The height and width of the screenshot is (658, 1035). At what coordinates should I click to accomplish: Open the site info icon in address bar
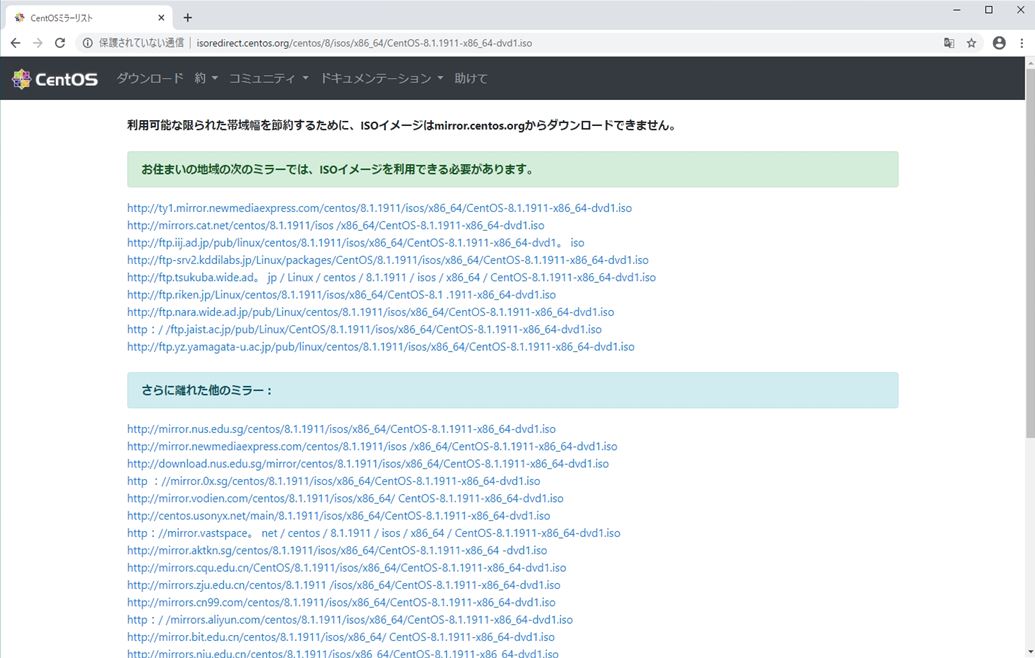pyautogui.click(x=87, y=43)
